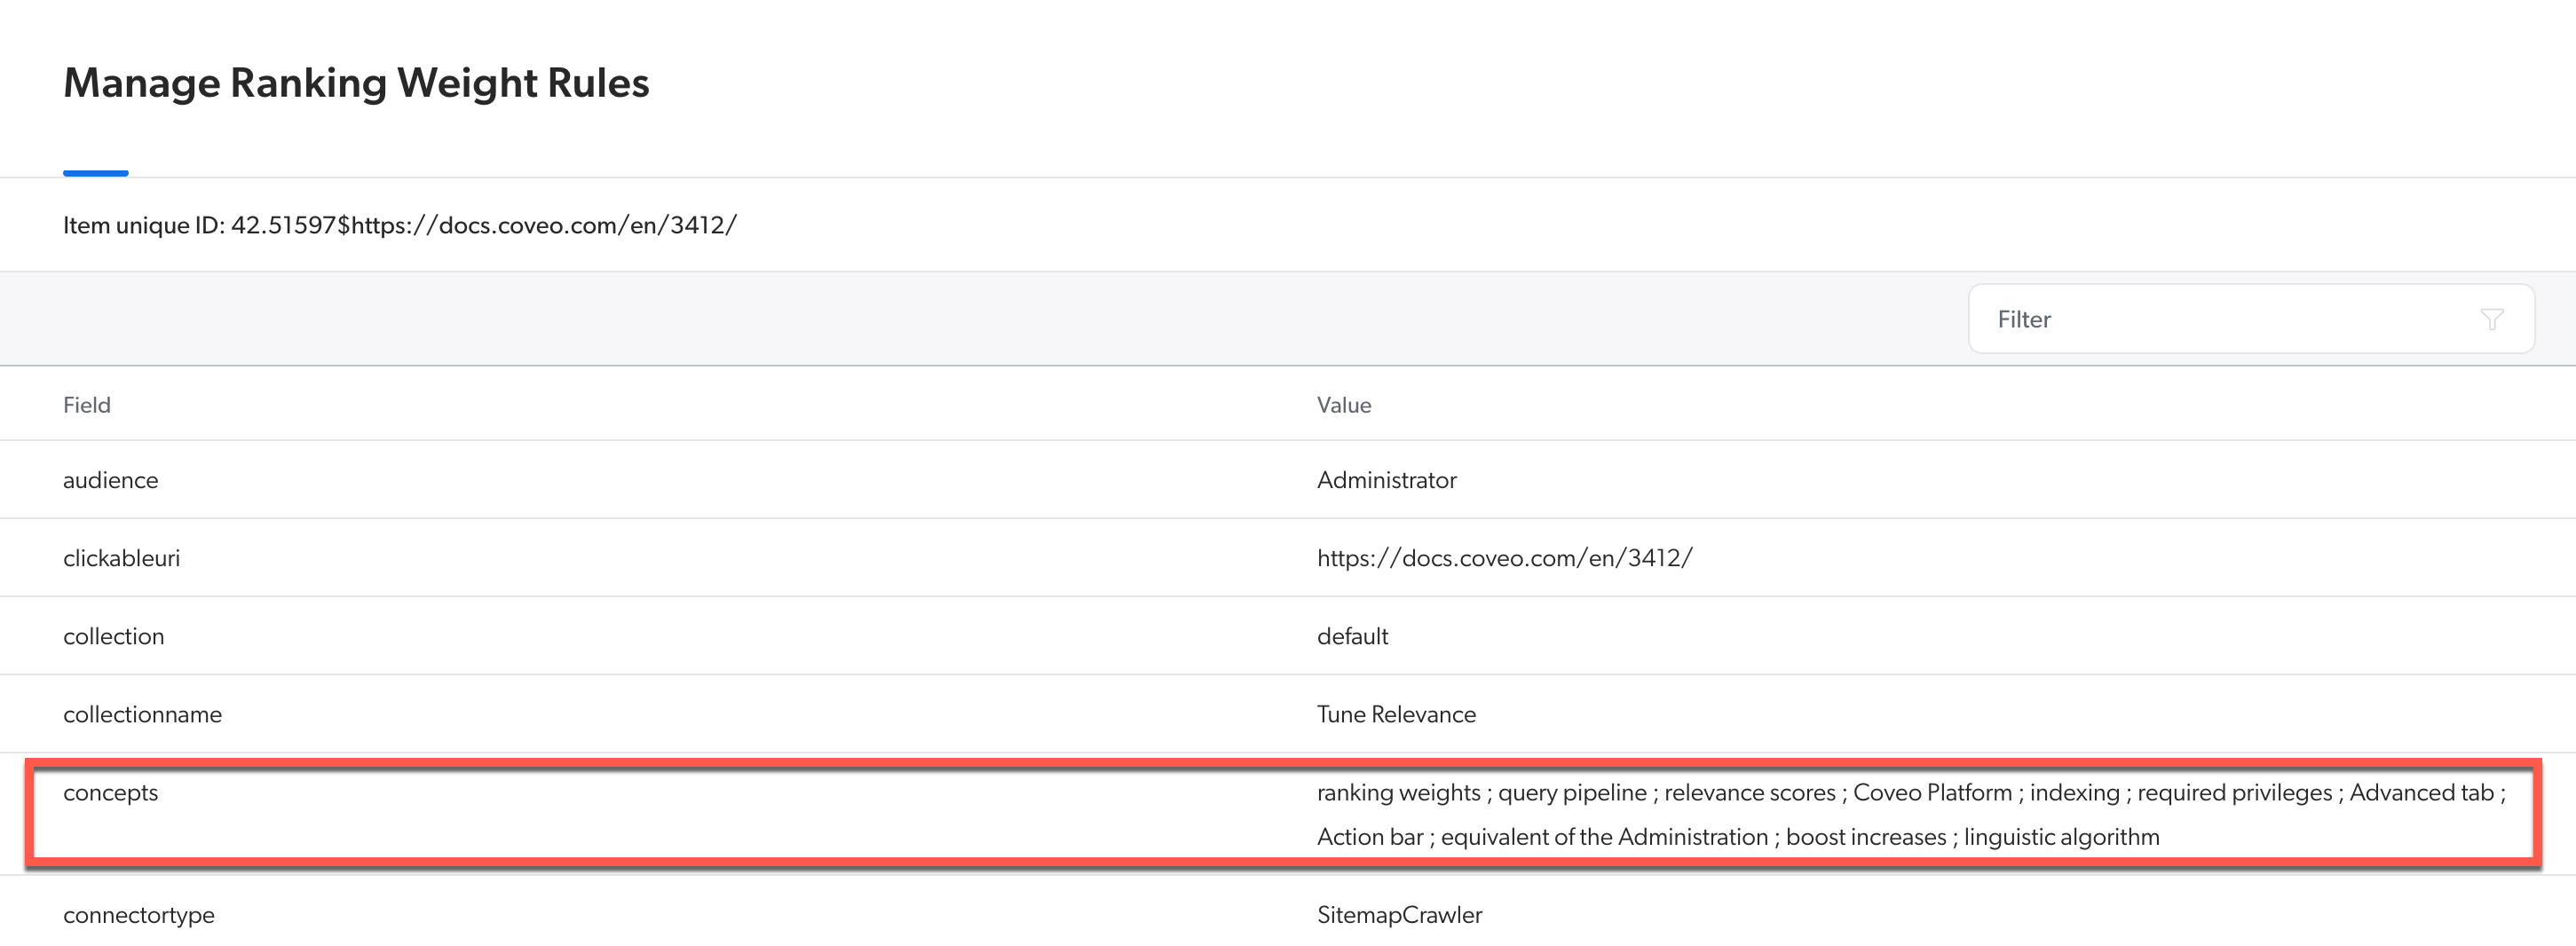This screenshot has width=2576, height=946.
Task: Select the SitemapCrawler value
Action: point(1399,915)
